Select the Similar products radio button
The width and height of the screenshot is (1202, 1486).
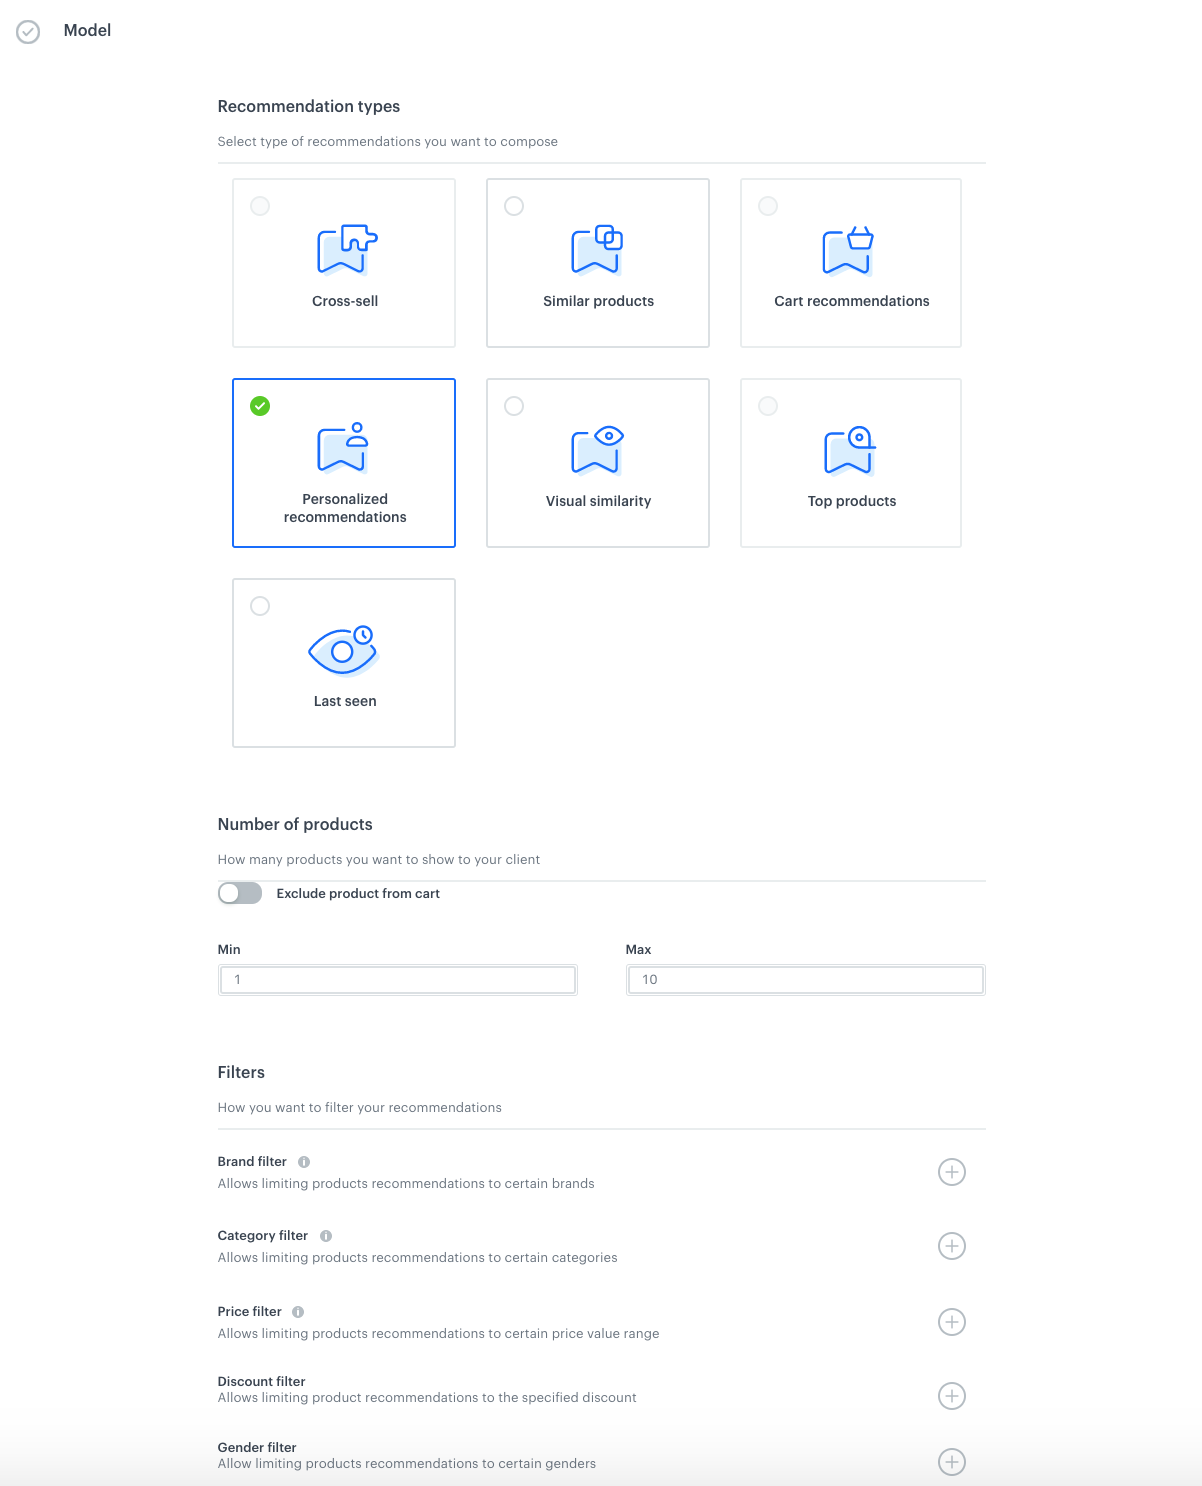pyautogui.click(x=514, y=206)
